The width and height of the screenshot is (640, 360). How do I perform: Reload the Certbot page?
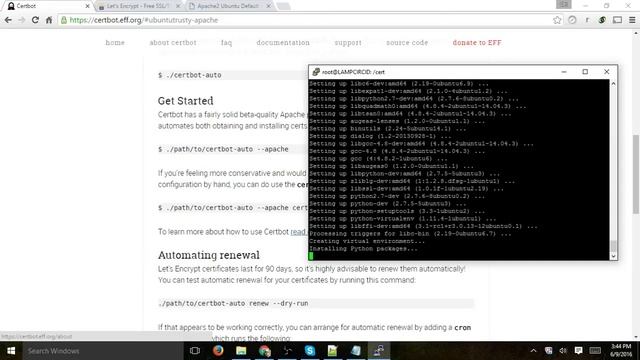(36, 20)
